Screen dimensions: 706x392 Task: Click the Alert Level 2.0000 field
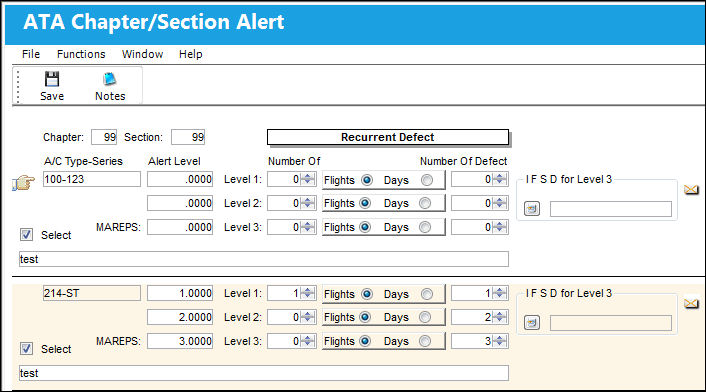pyautogui.click(x=180, y=317)
